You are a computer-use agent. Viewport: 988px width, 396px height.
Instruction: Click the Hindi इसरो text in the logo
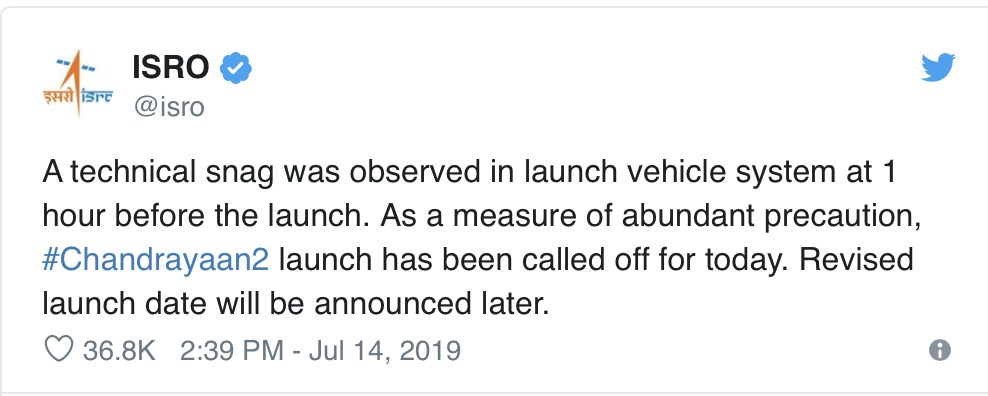(x=58, y=96)
